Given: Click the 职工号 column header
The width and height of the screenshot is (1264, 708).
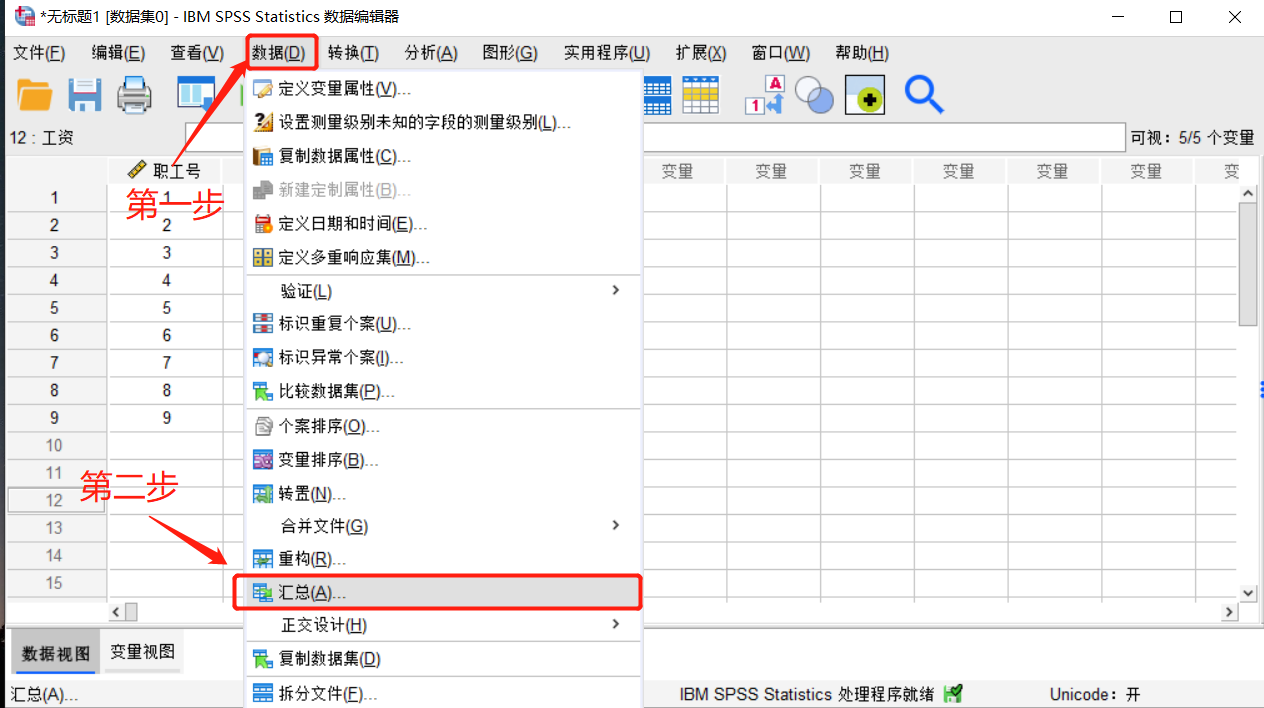Looking at the screenshot, I should click(166, 171).
